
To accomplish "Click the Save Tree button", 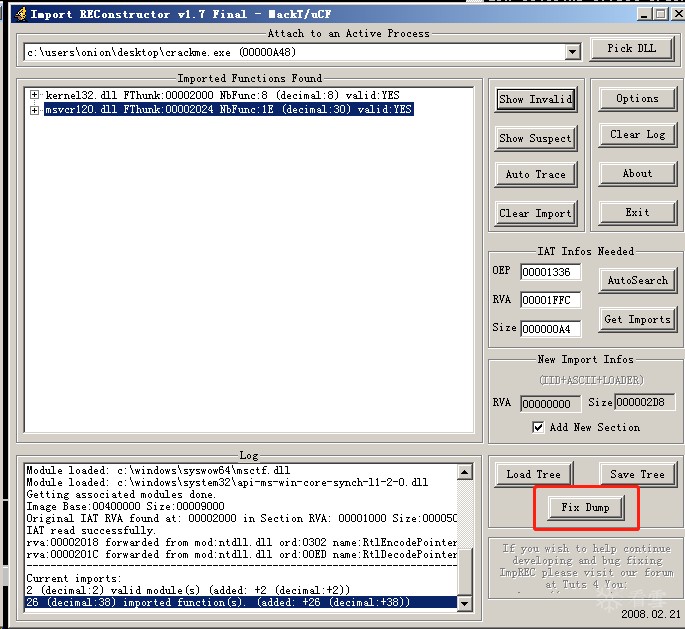I will coord(637,474).
